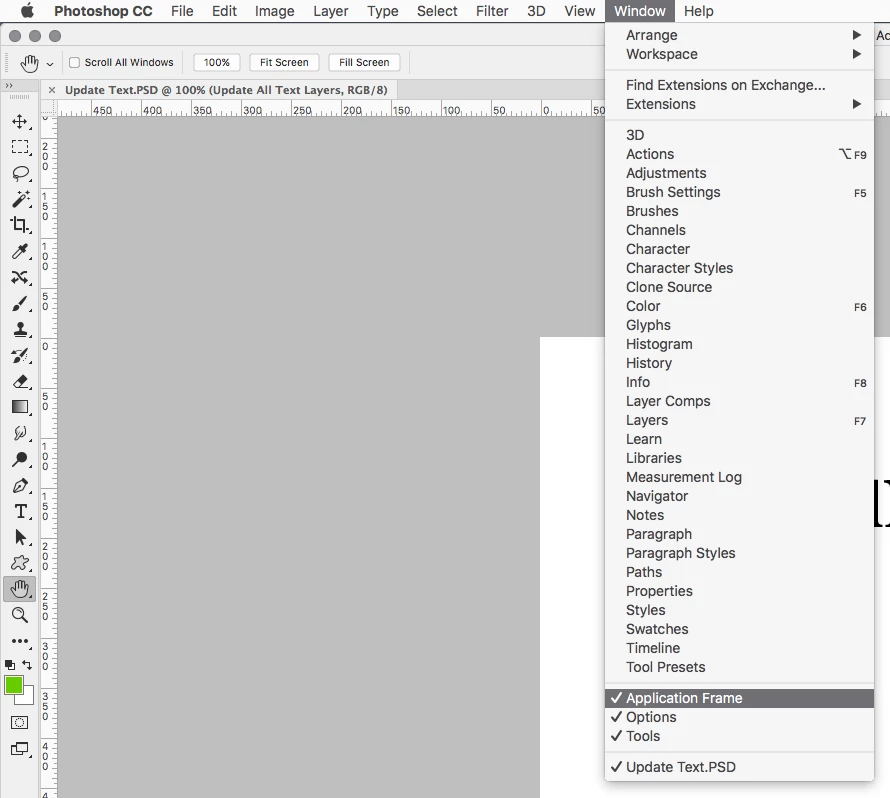Select the Dodge tool
This screenshot has height=798, width=890.
tap(20, 459)
